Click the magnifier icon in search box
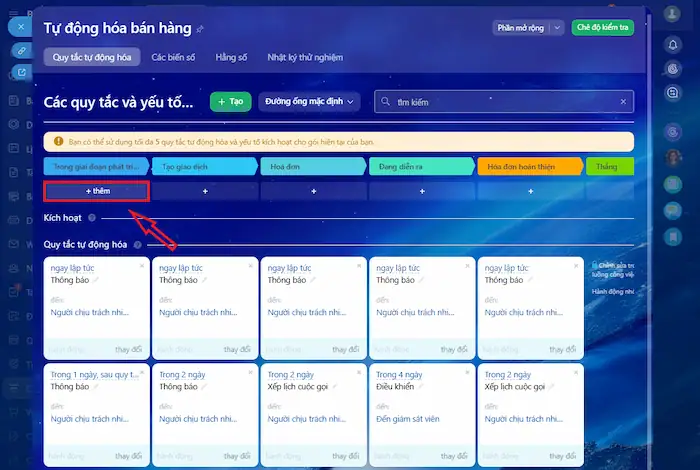This screenshot has width=700, height=470. (385, 102)
